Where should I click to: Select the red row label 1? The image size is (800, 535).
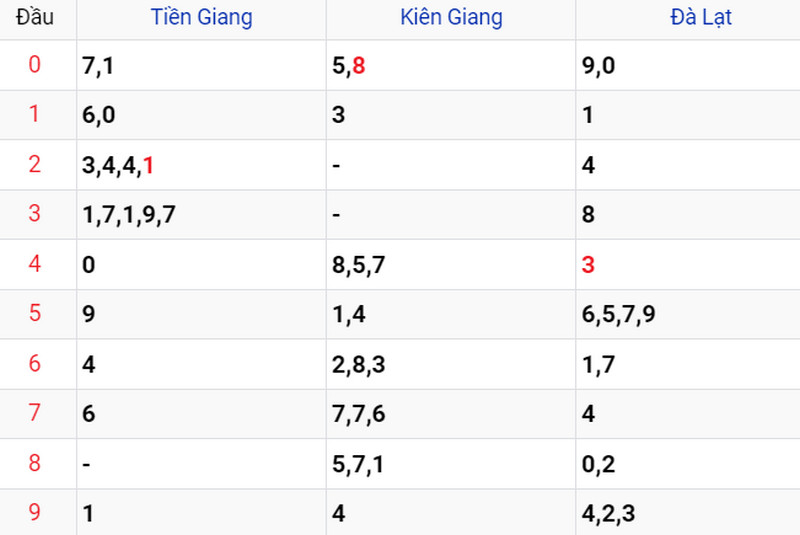(35, 114)
